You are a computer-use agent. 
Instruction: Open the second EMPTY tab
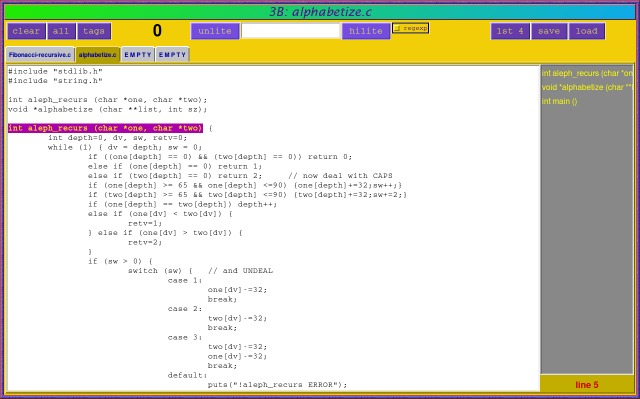click(x=172, y=55)
